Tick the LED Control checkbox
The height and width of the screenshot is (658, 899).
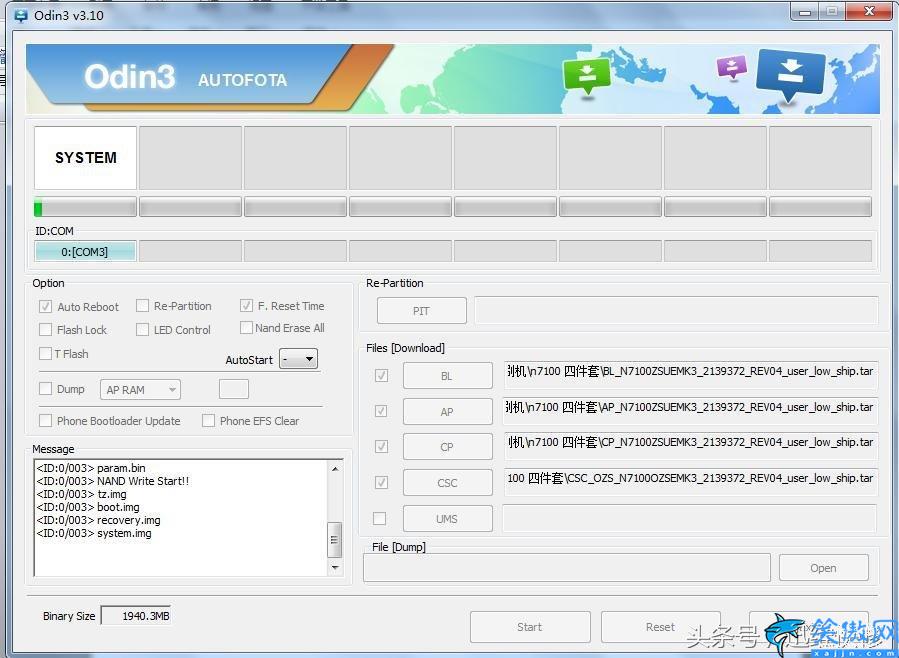coord(142,330)
